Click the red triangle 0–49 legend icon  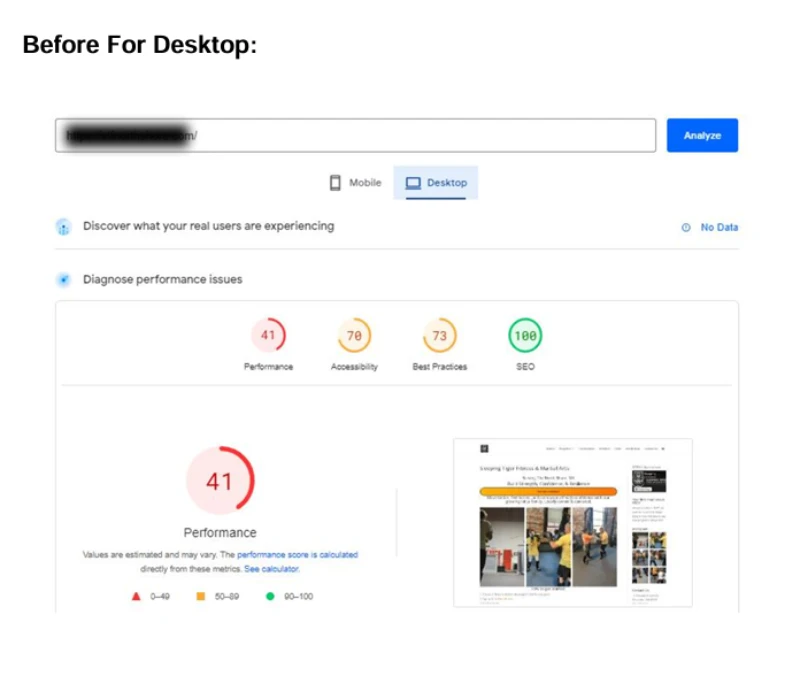(136, 596)
